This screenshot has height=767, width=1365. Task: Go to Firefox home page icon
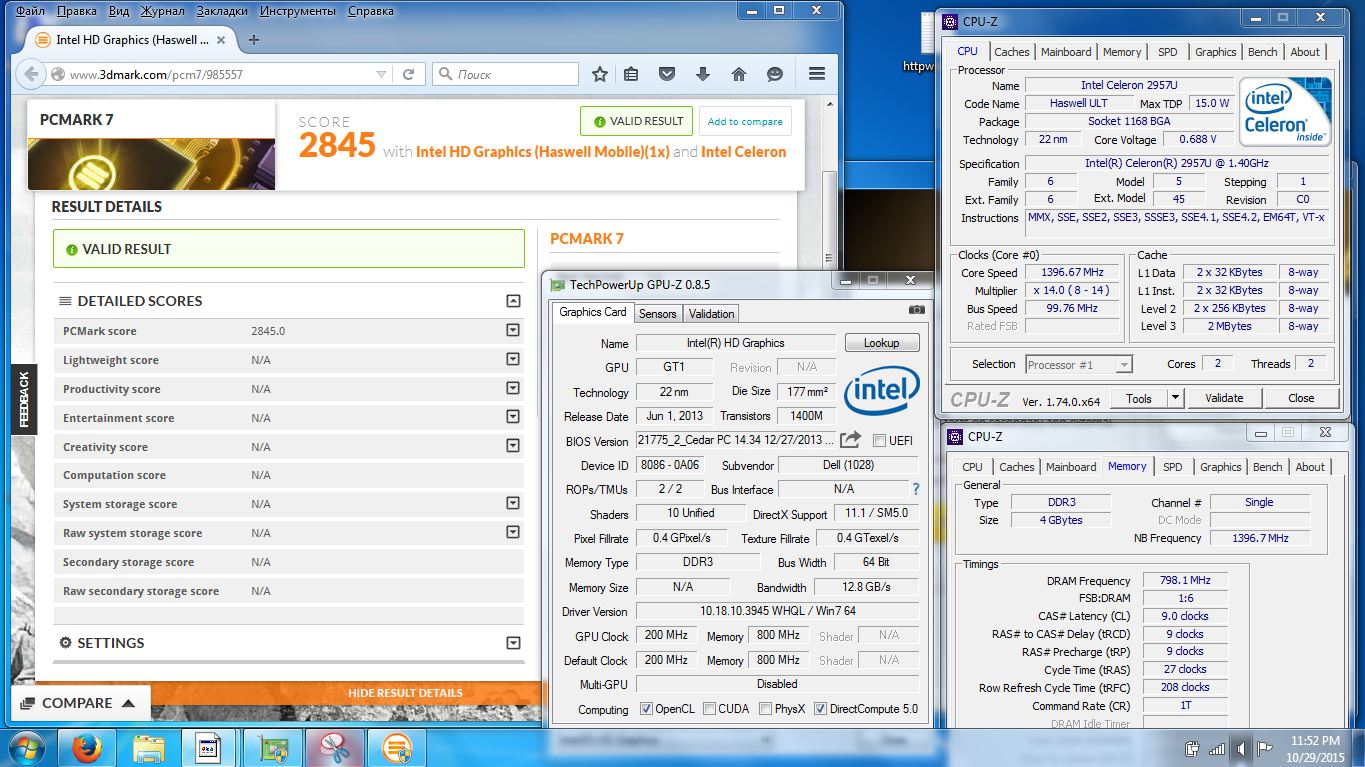(x=739, y=74)
